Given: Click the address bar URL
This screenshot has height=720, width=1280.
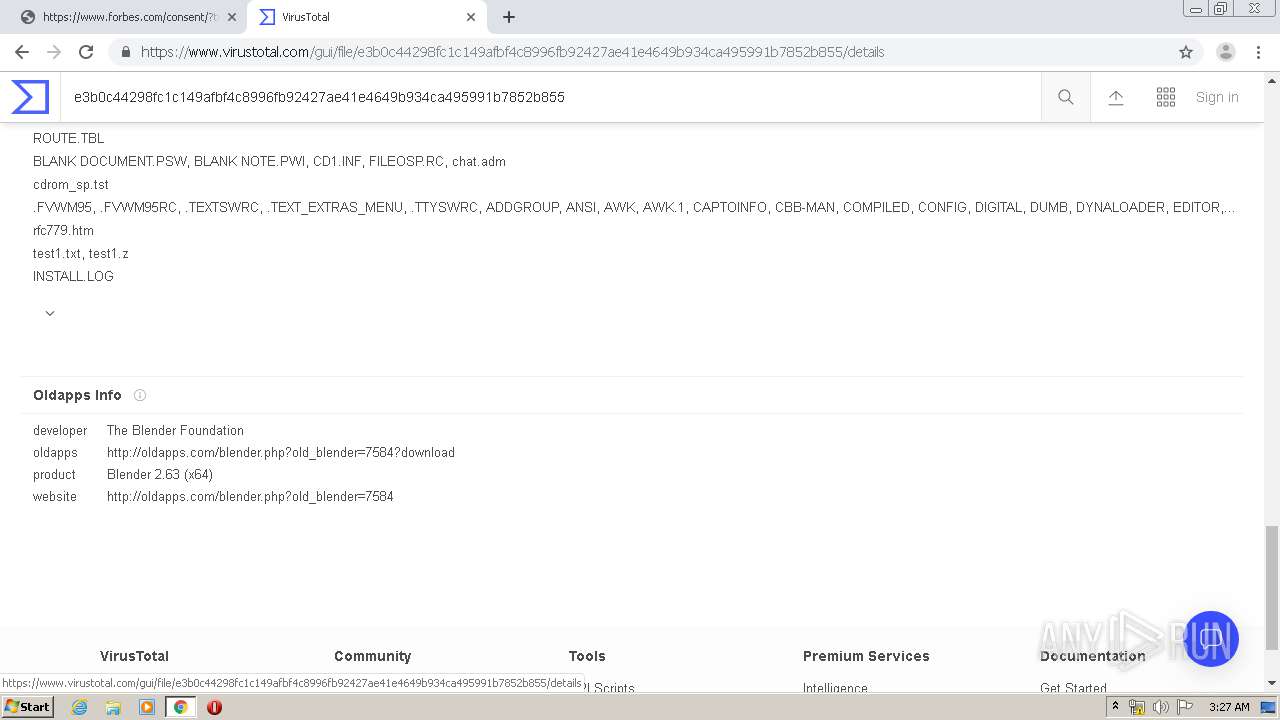Looking at the screenshot, I should pos(512,52).
